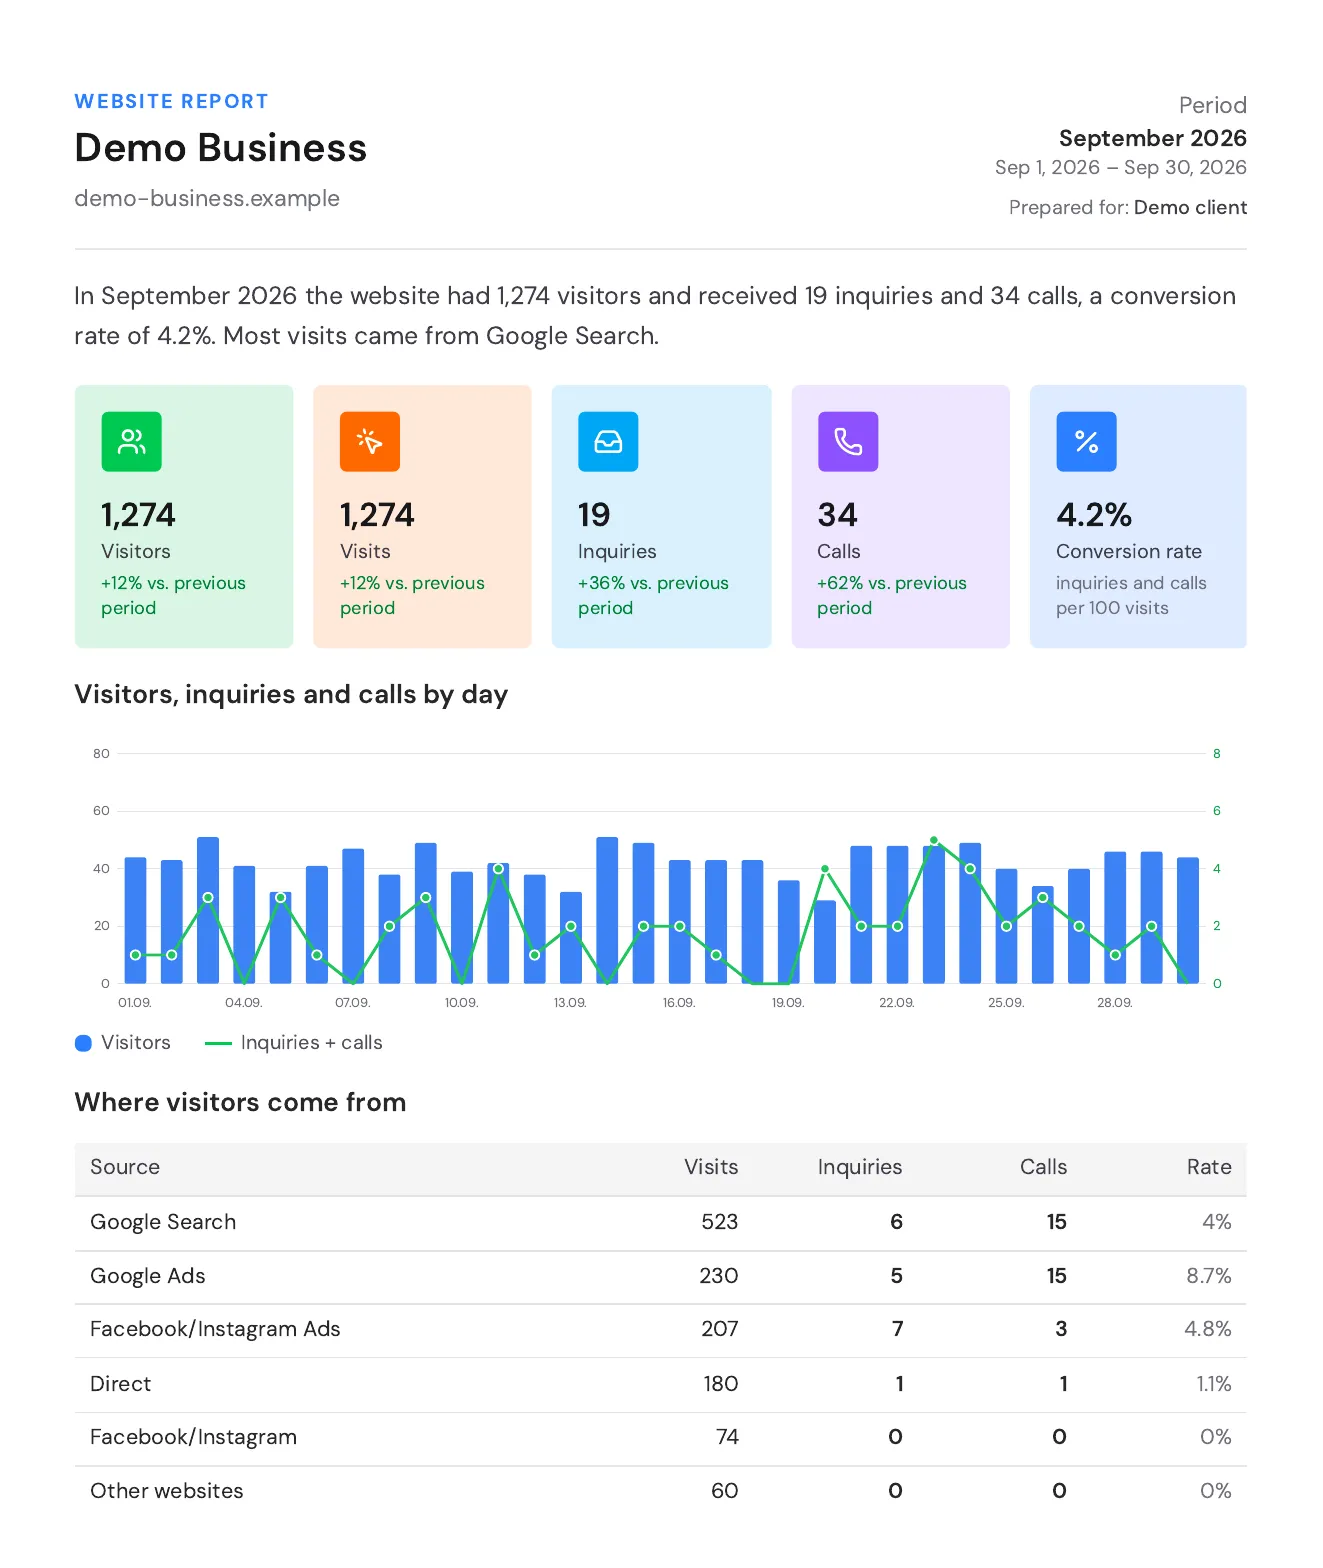Click the Where visitors come from heading

tap(240, 1102)
